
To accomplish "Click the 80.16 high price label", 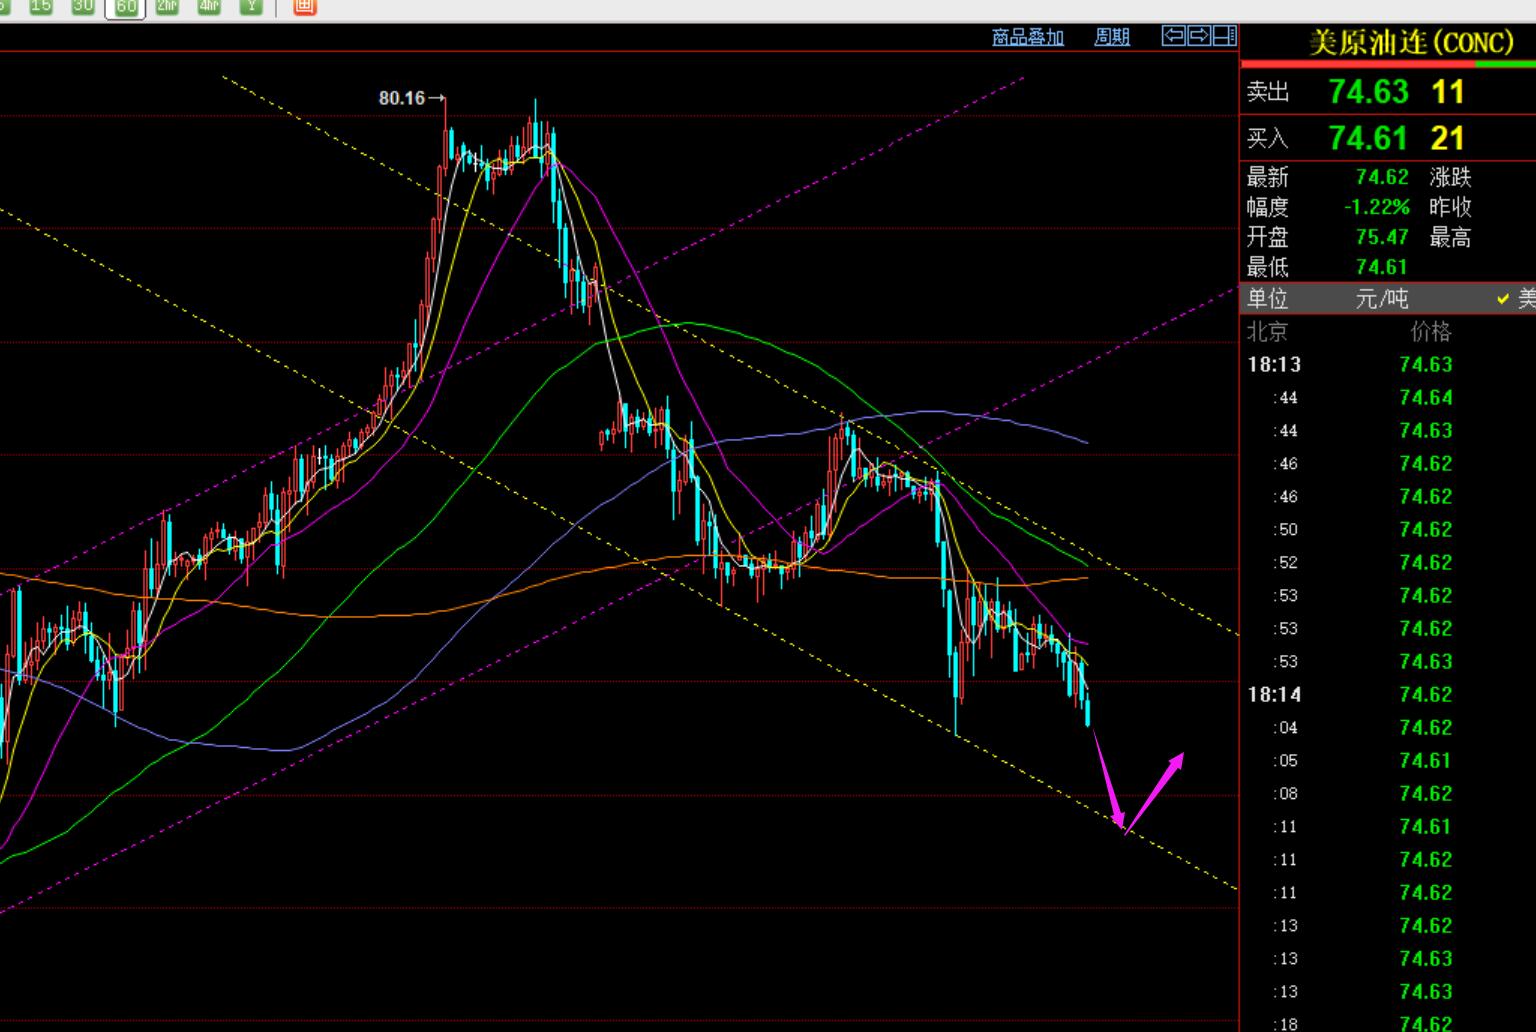I will 402,98.
